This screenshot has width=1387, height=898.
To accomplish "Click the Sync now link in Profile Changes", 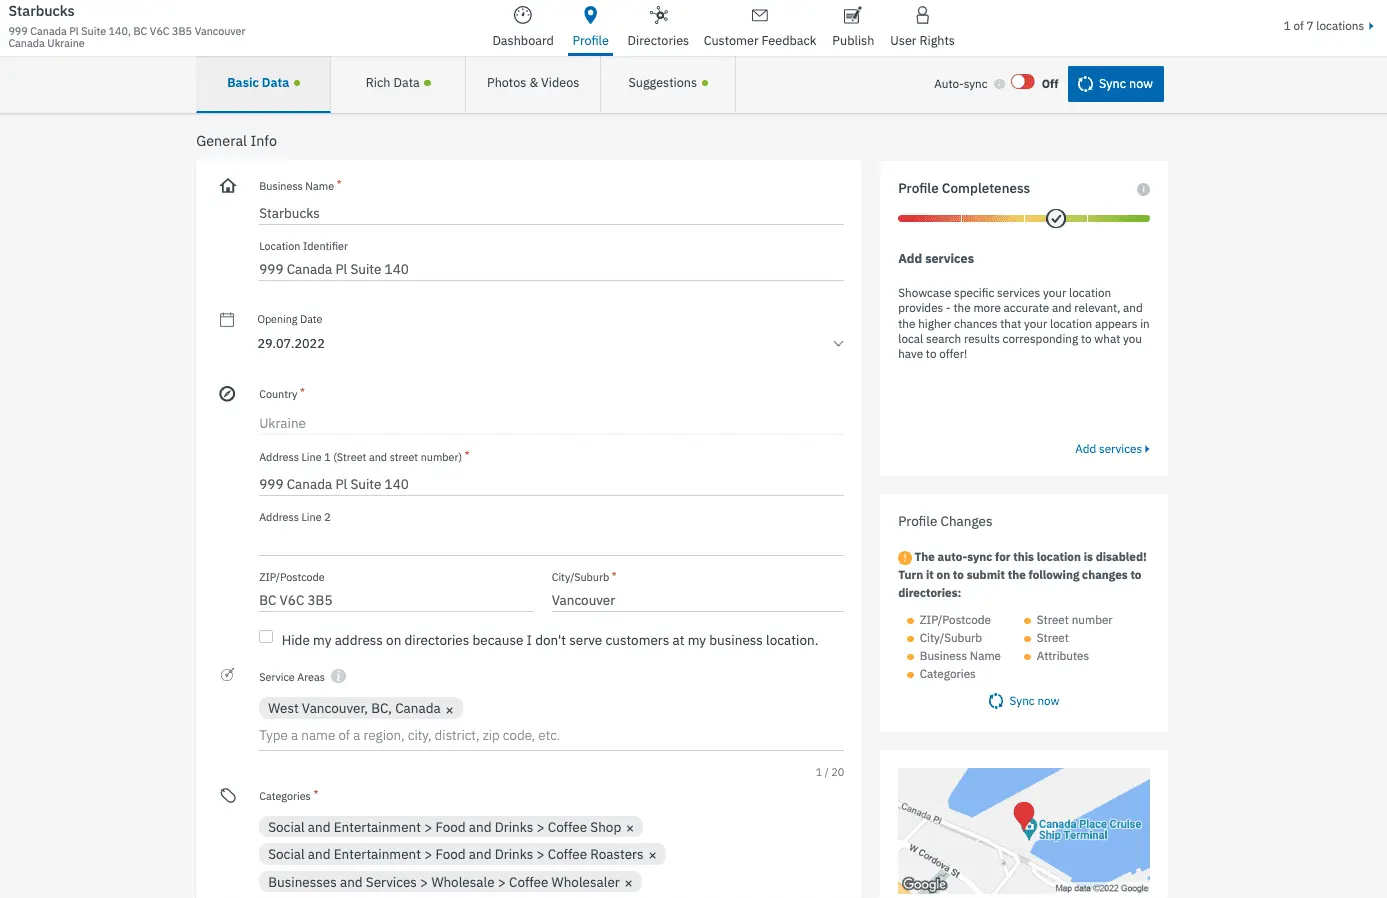I will [x=1034, y=701].
